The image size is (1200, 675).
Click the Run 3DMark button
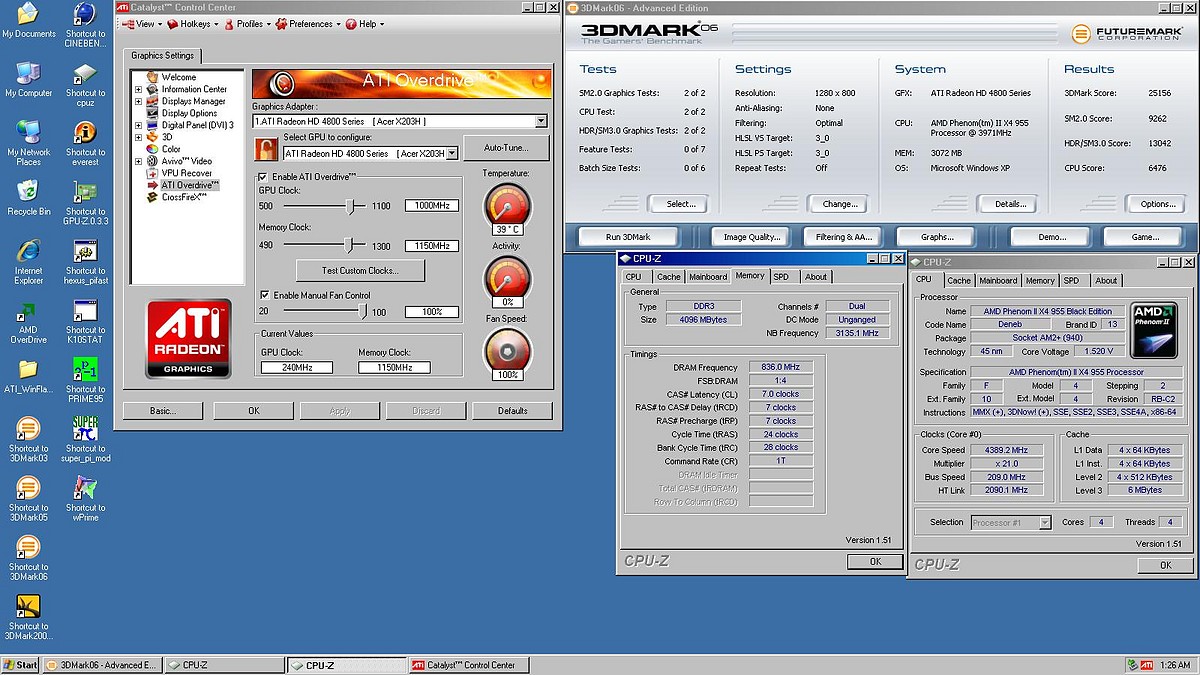[628, 237]
